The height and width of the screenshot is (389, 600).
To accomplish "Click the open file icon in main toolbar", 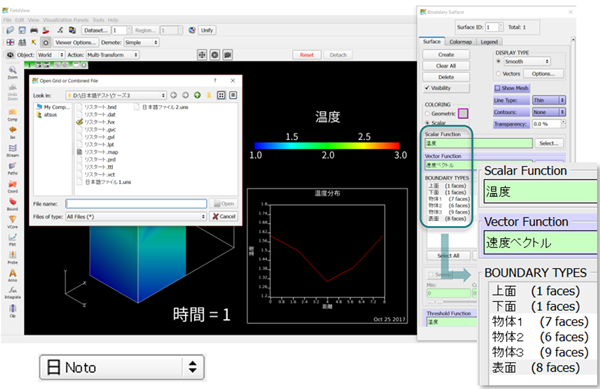I will pyautogui.click(x=10, y=30).
